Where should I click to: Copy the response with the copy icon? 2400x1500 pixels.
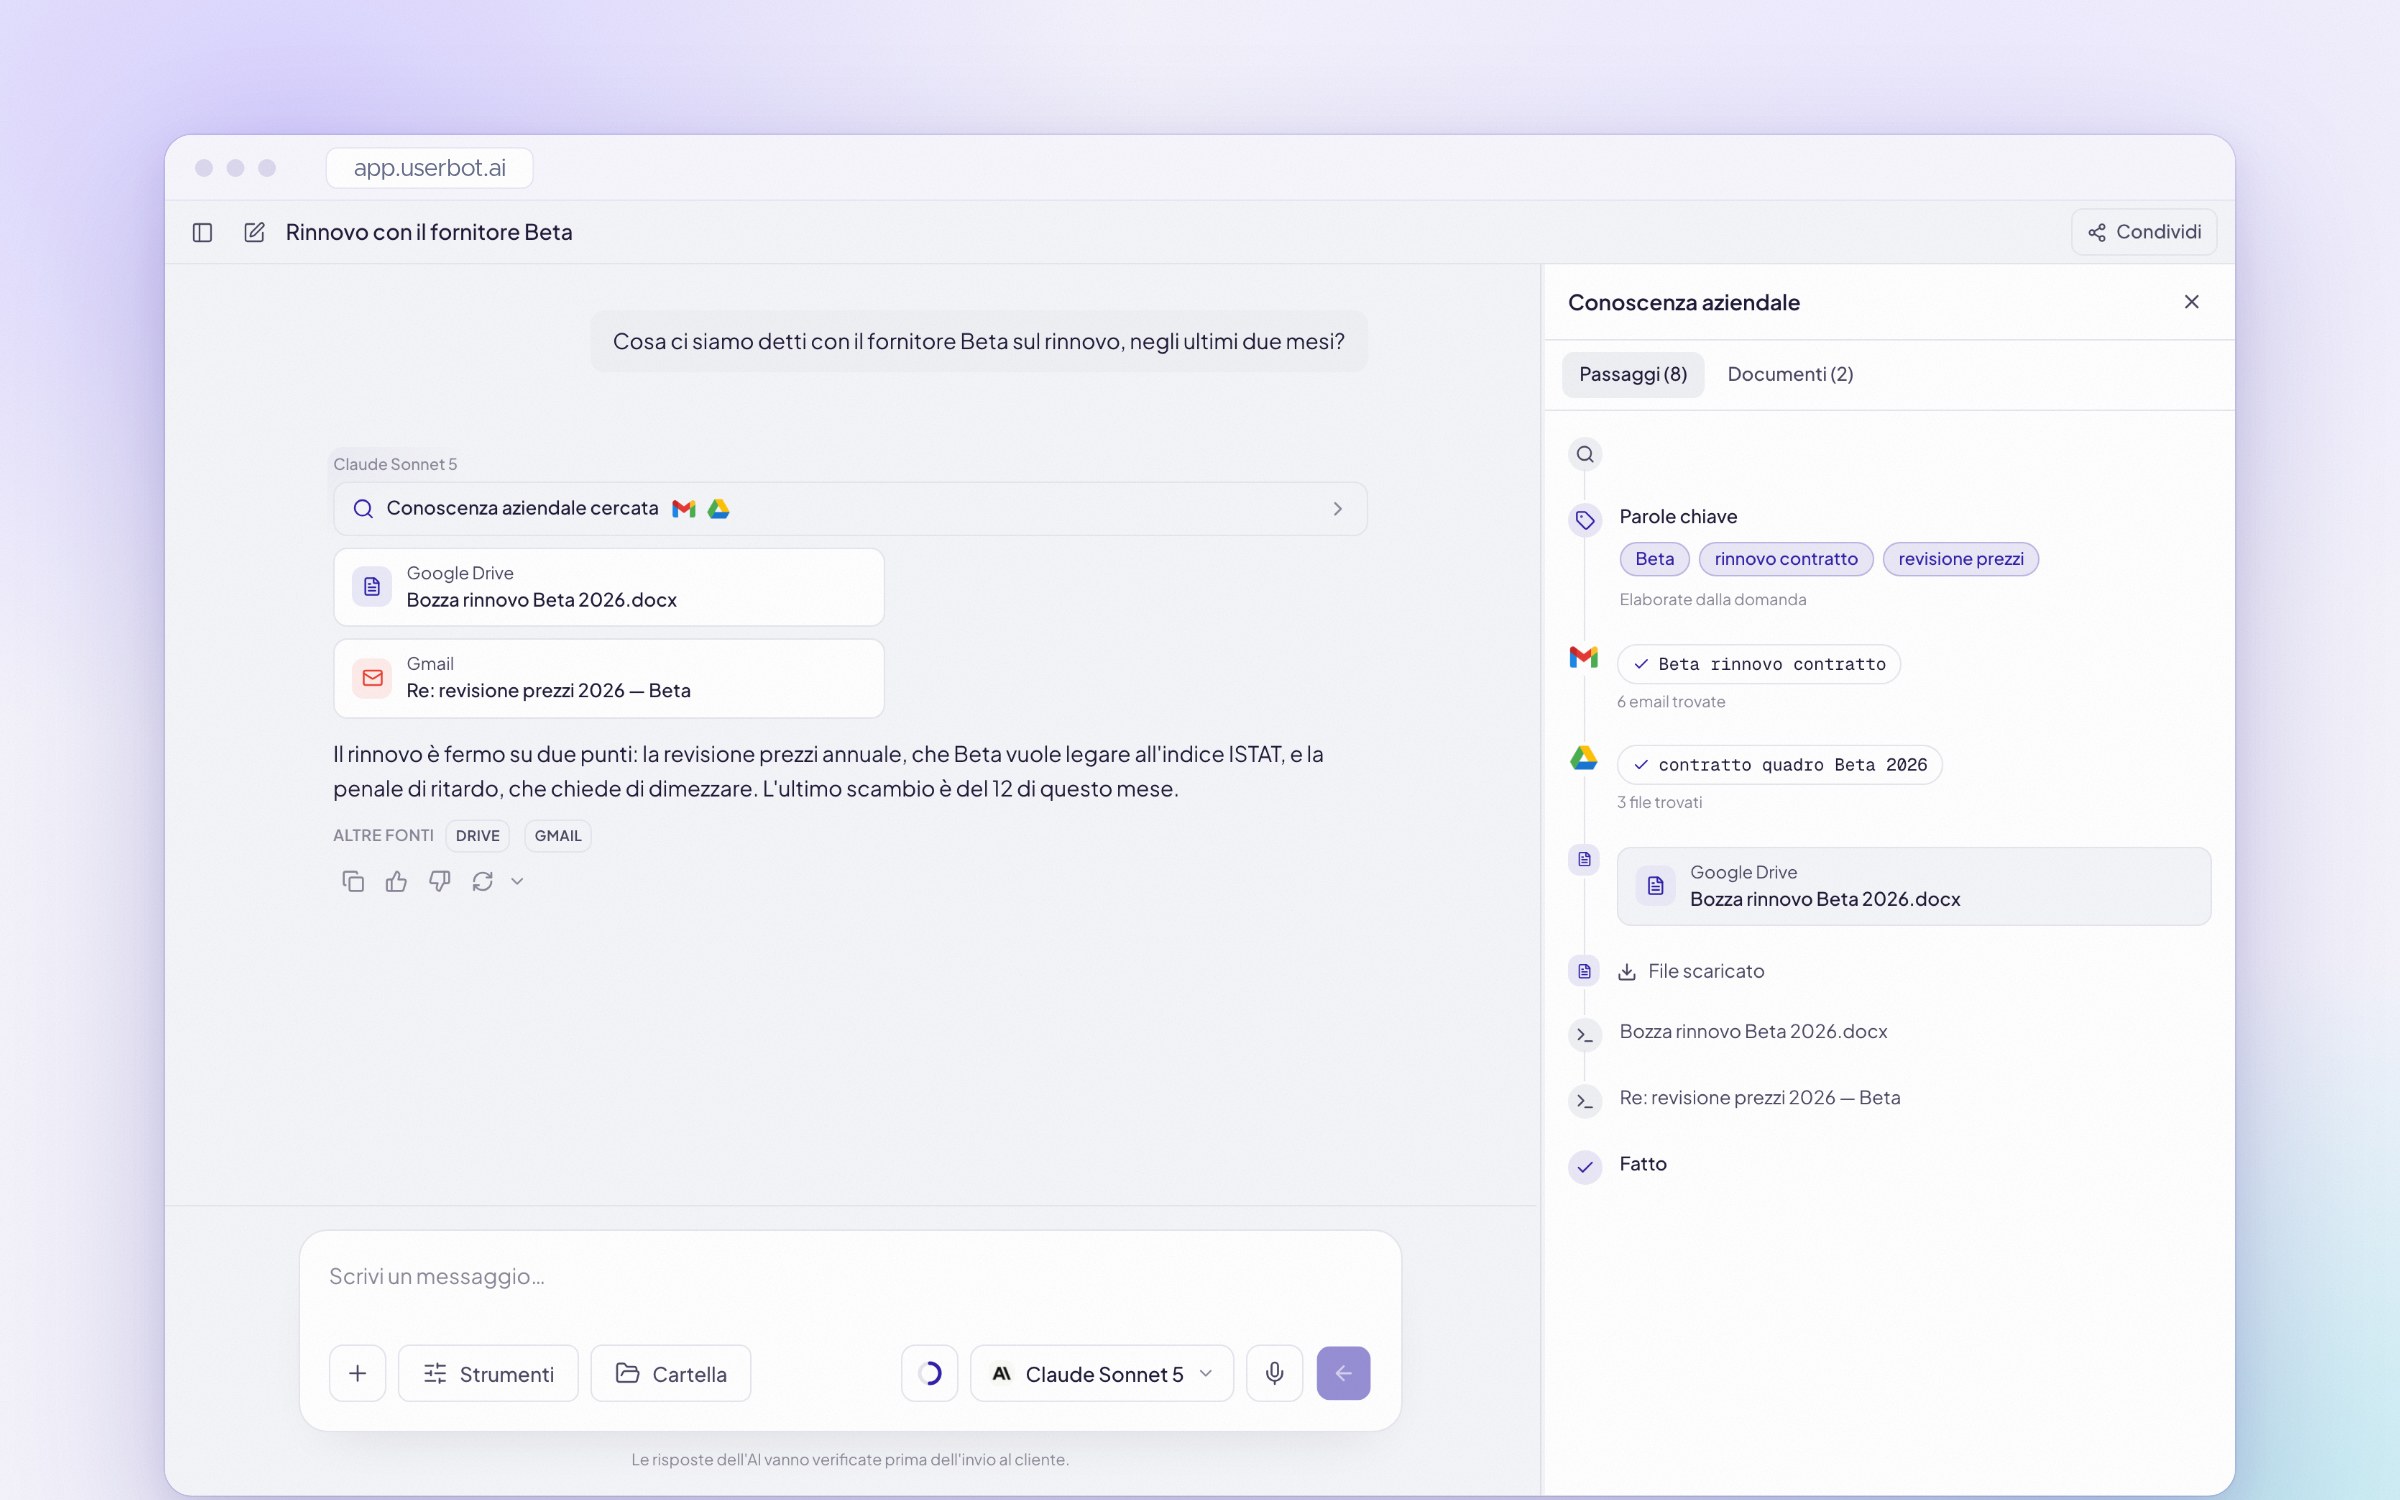(x=353, y=881)
